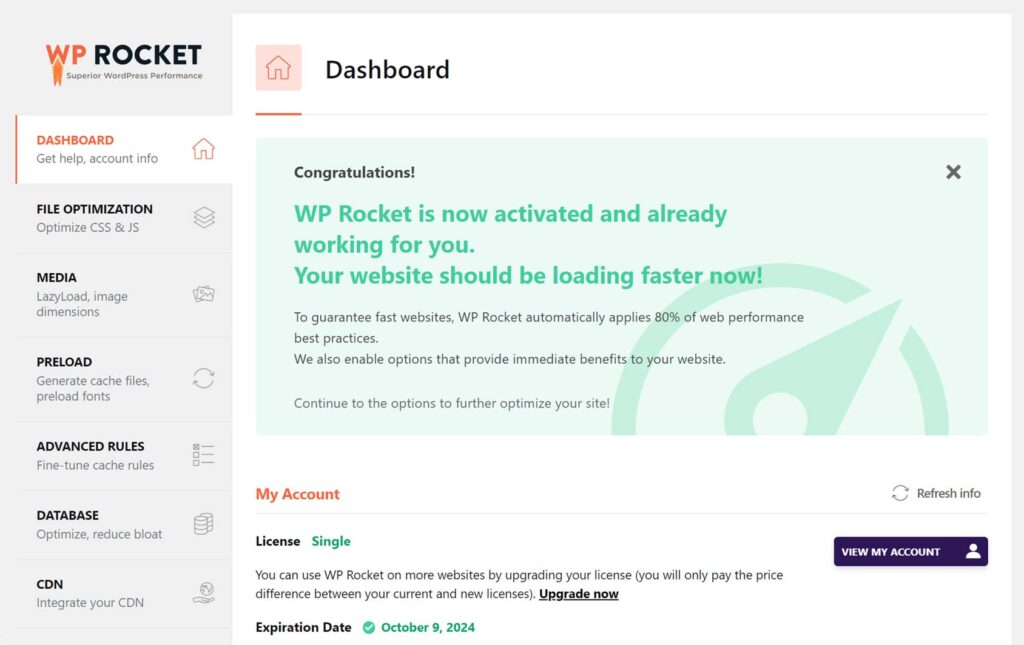The width and height of the screenshot is (1024, 645).
Task: Click the stacked layers icon for File Optimization
Action: [x=204, y=218]
